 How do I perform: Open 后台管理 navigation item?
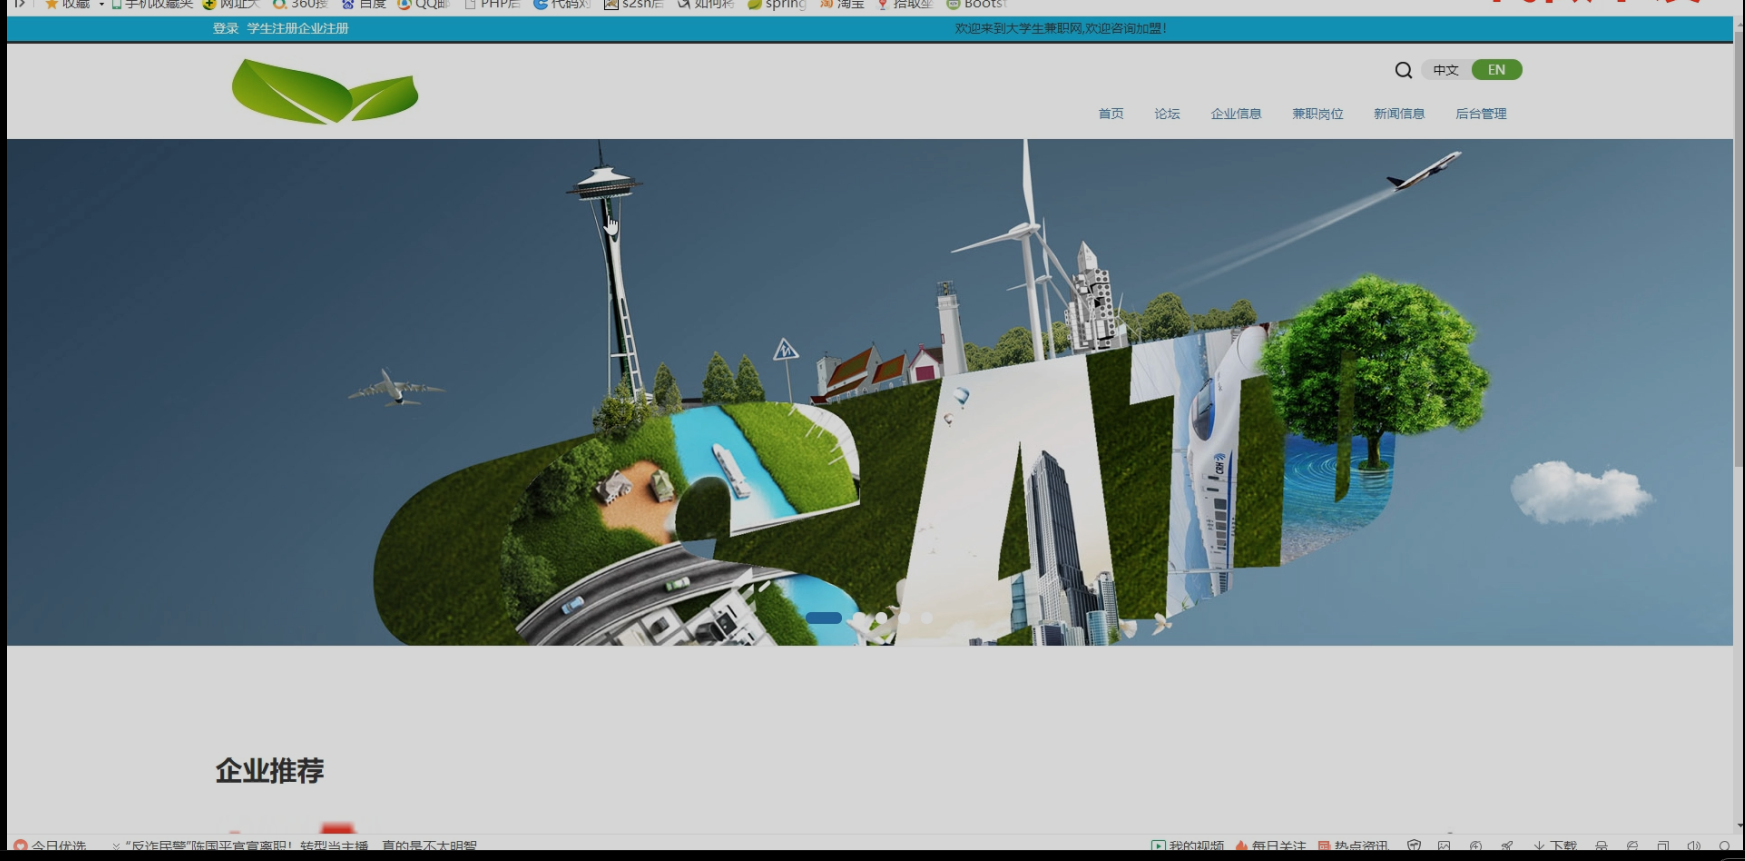point(1481,114)
